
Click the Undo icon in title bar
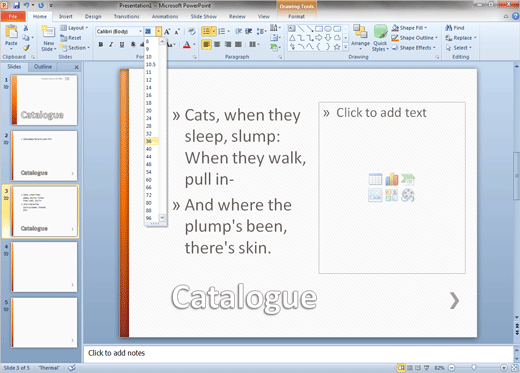click(26, 5)
